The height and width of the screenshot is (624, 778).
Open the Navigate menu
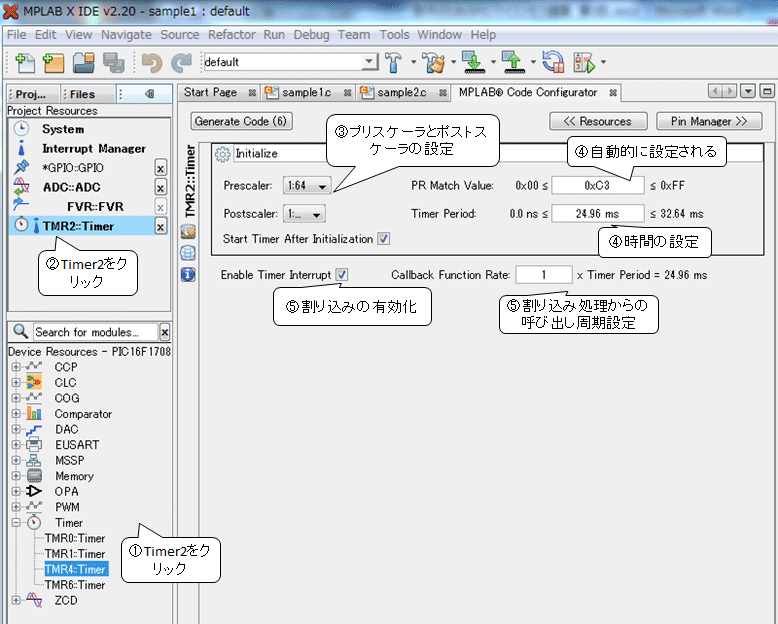coord(126,35)
